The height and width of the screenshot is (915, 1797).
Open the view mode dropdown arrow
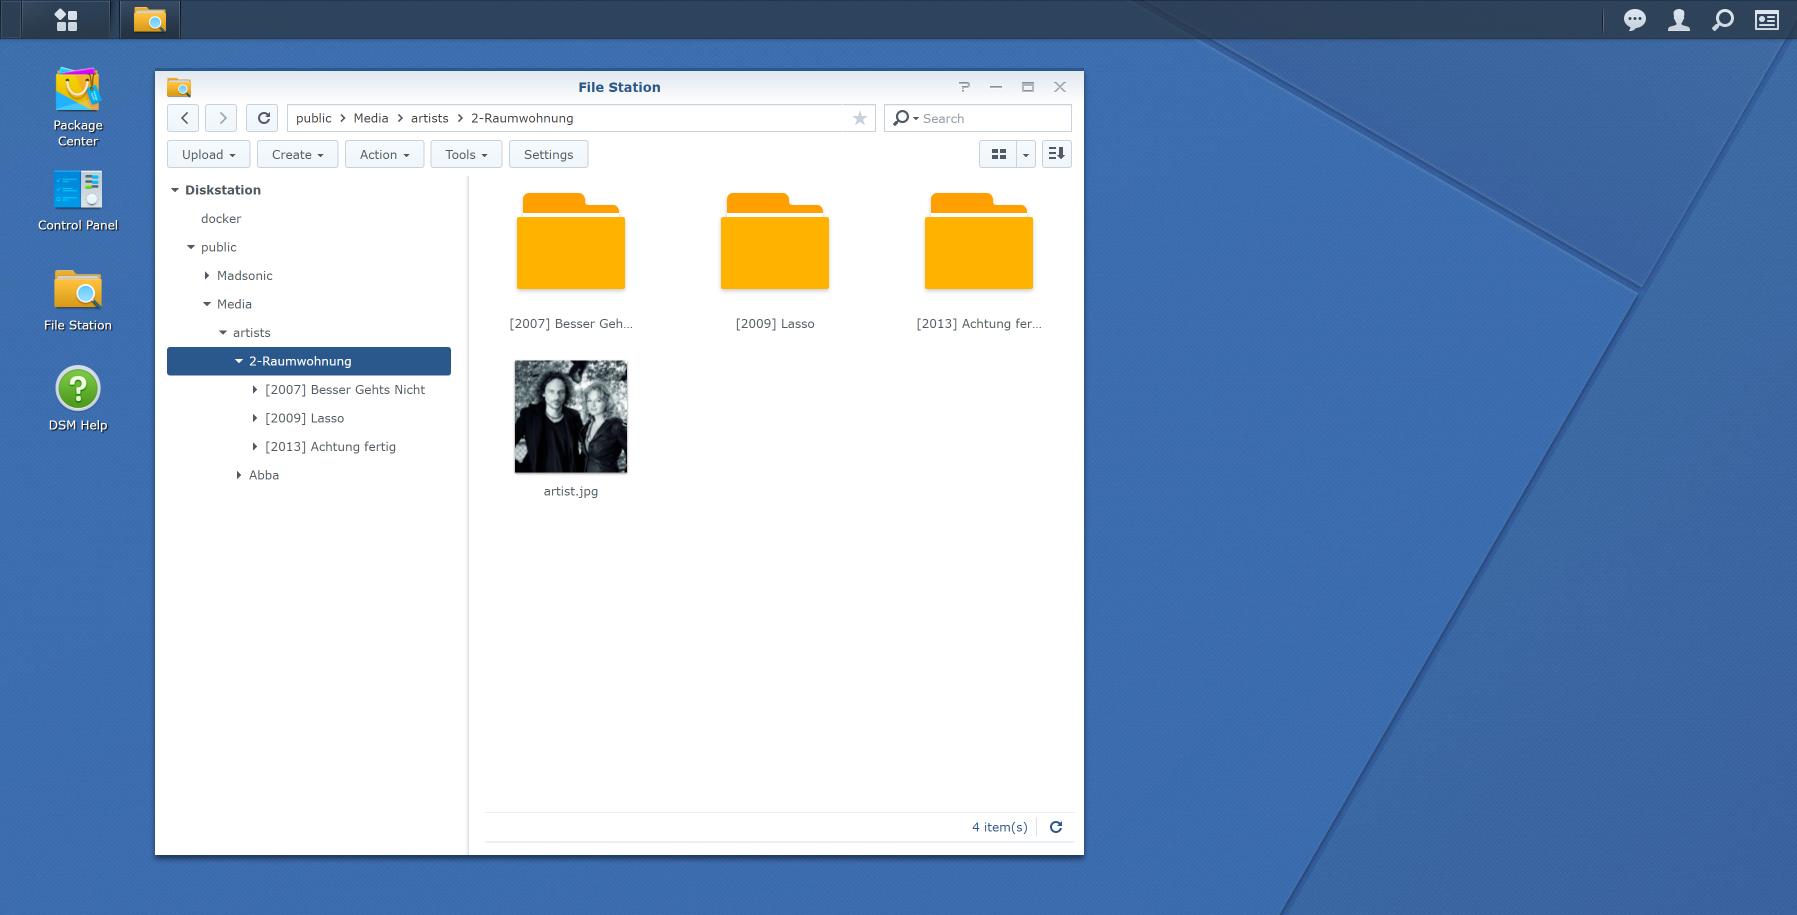tap(1026, 154)
